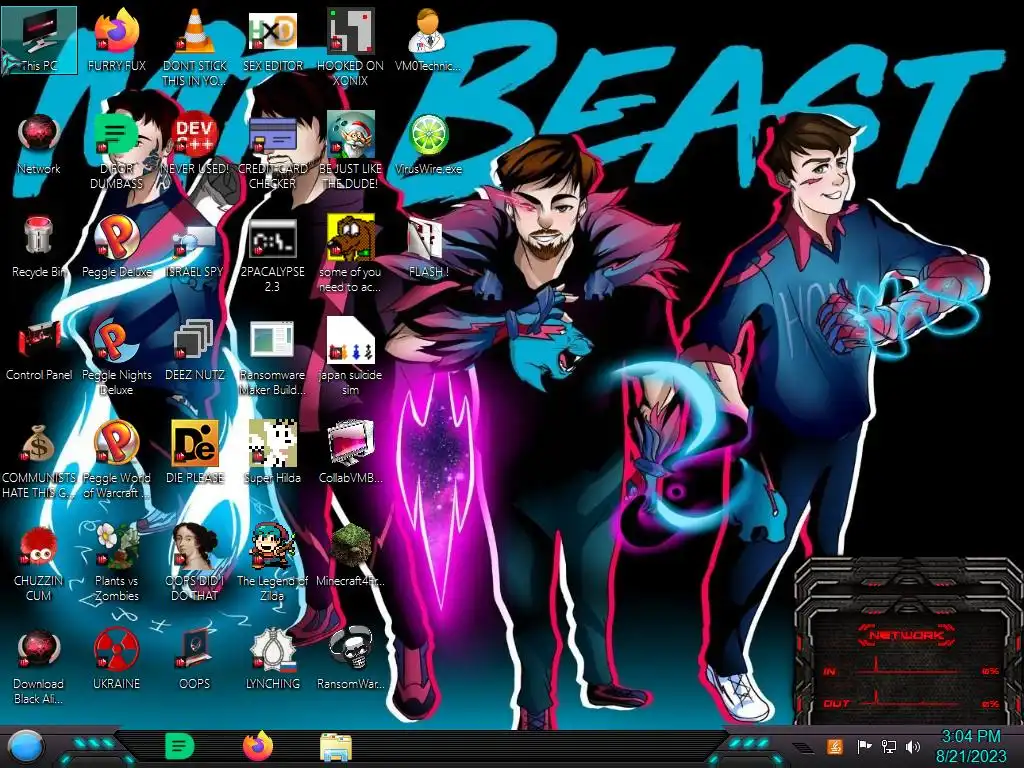
Task: Select the HOOKED ON XONIX icon
Action: [x=350, y=47]
